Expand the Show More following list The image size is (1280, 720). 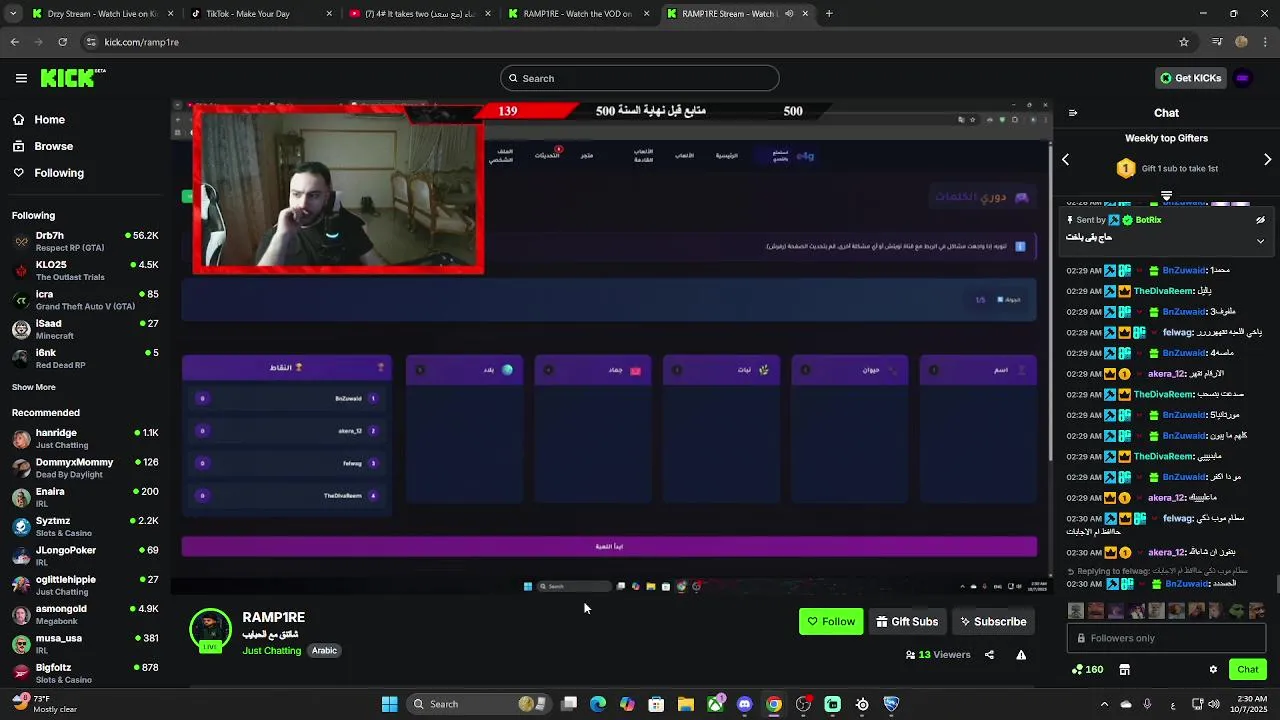[34, 387]
